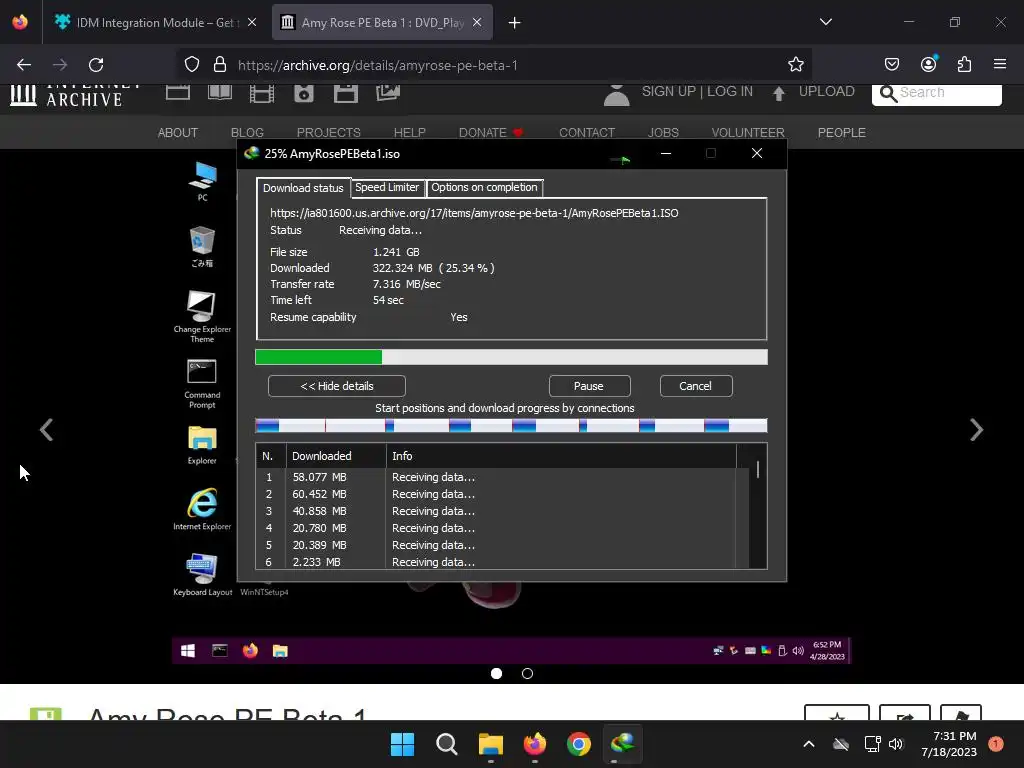Click the Internet Archive logo

click(73, 95)
